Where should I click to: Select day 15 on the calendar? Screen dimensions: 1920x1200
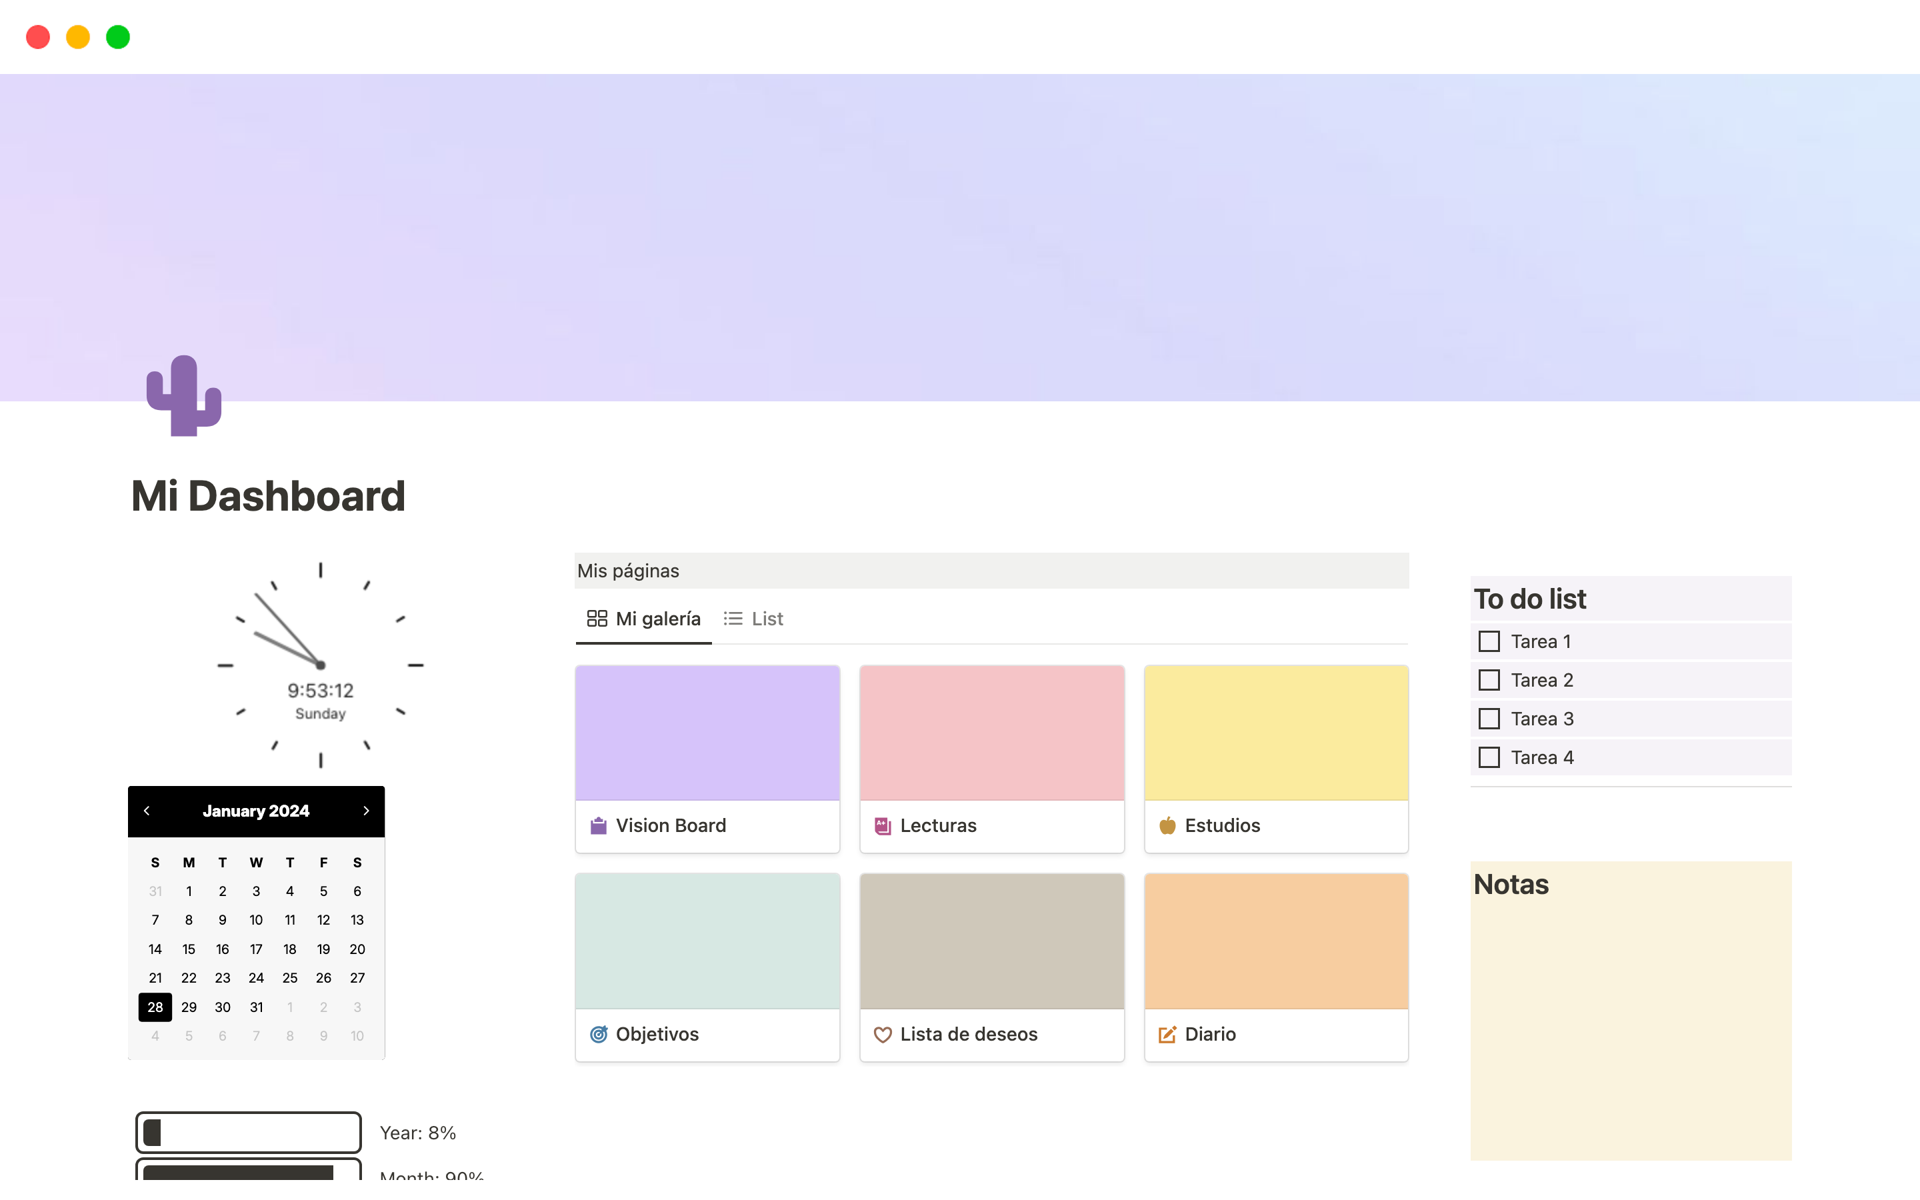(x=189, y=949)
